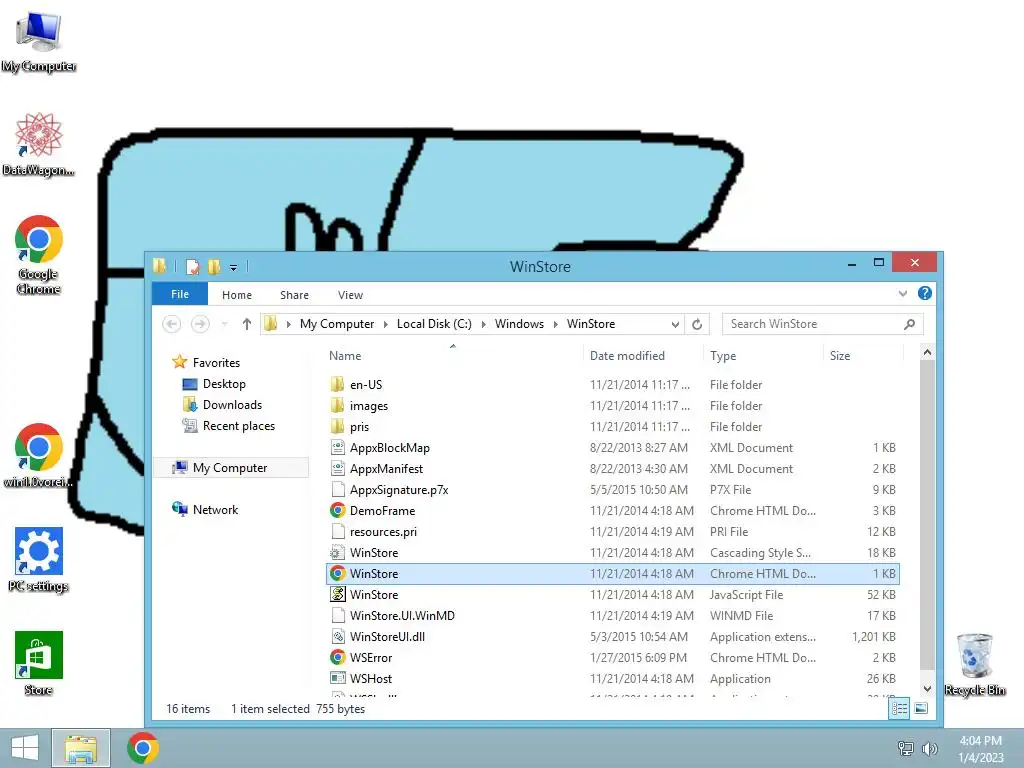Click the Properties quick access toolbar icon
Screen dimensions: 1024x768
(x=193, y=266)
